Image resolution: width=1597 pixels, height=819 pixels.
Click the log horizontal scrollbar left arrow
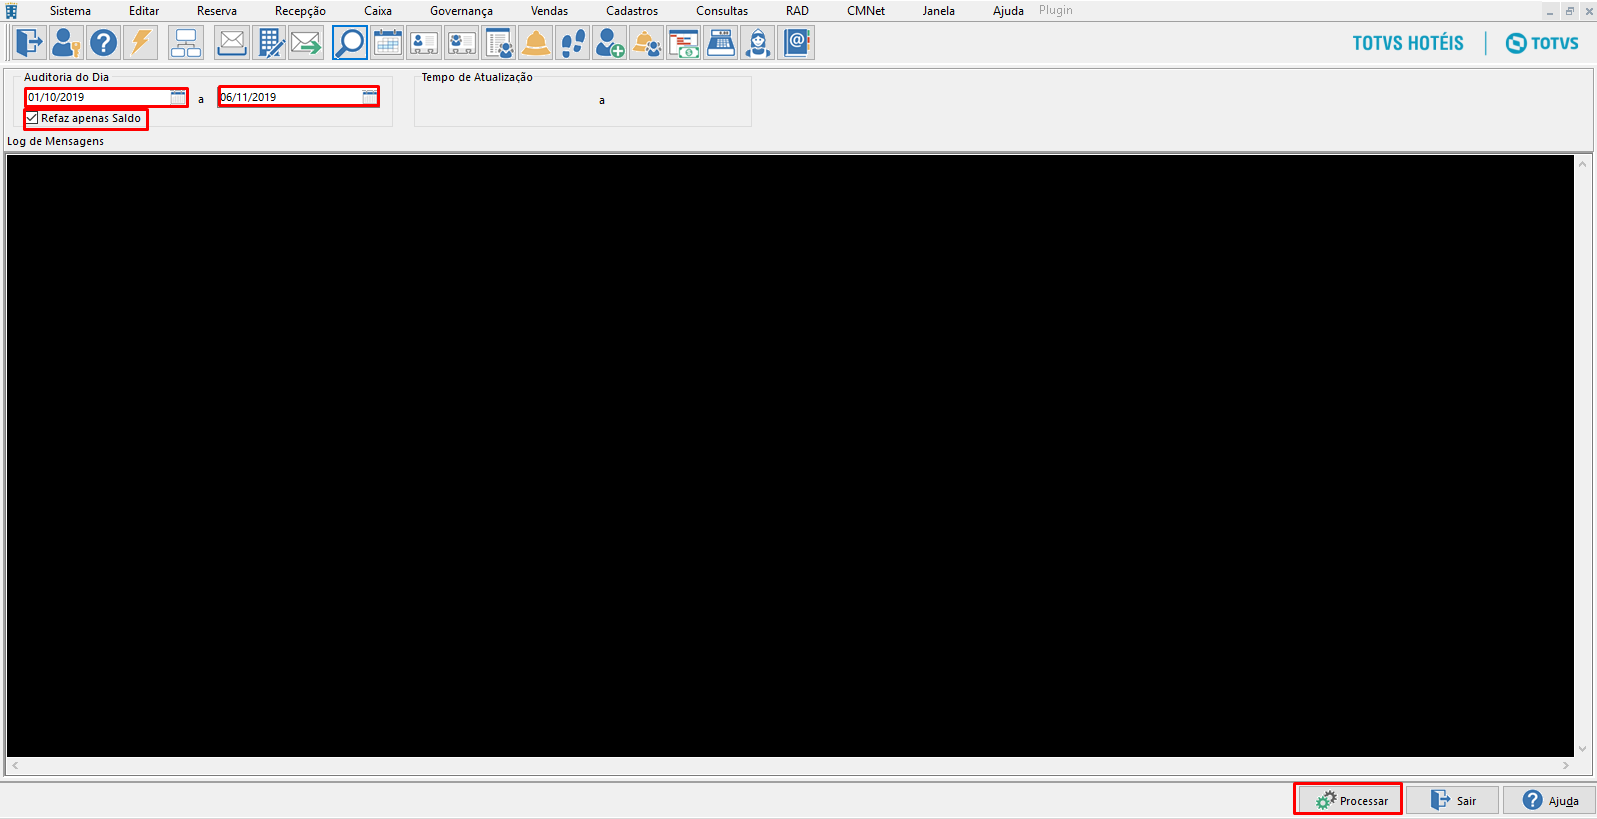[15, 765]
